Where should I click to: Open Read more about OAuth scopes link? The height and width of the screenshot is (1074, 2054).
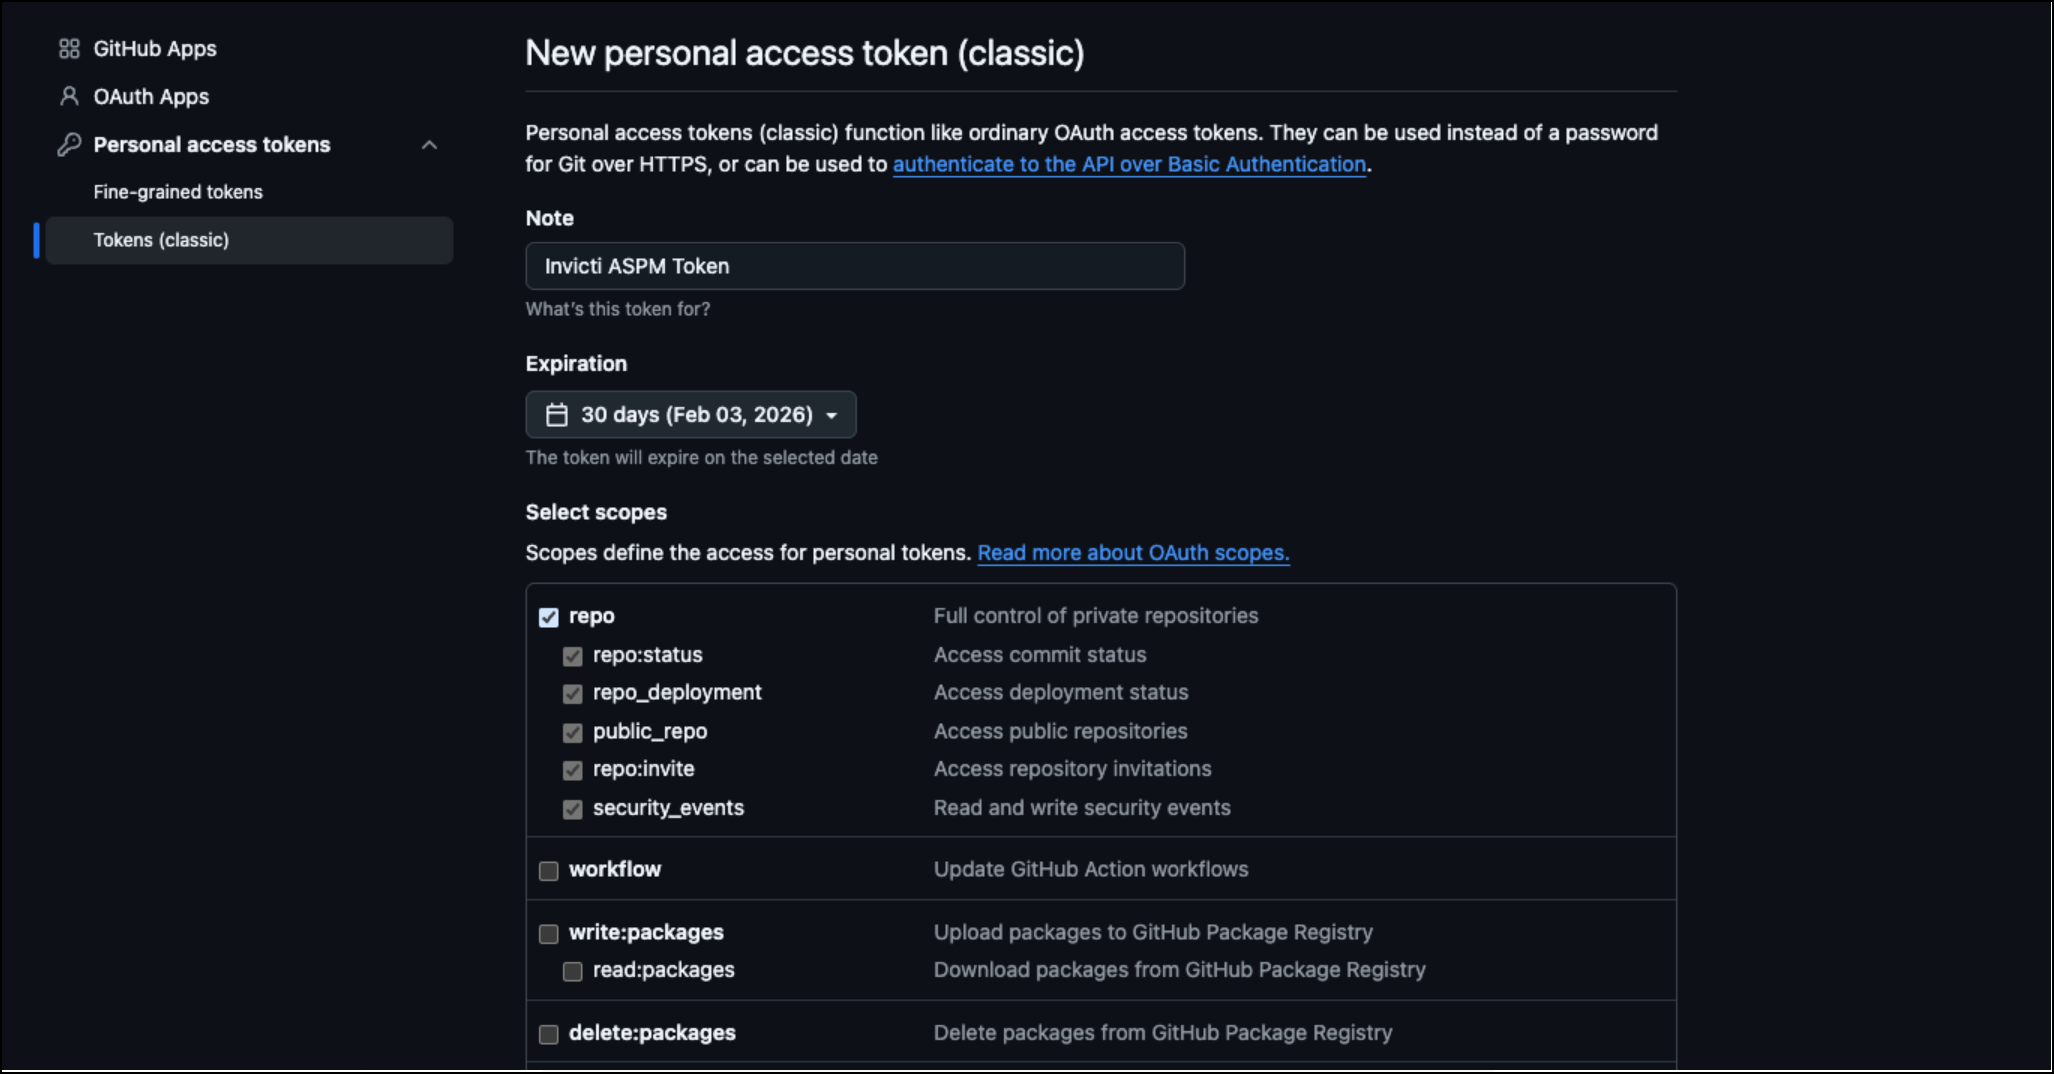(x=1133, y=553)
